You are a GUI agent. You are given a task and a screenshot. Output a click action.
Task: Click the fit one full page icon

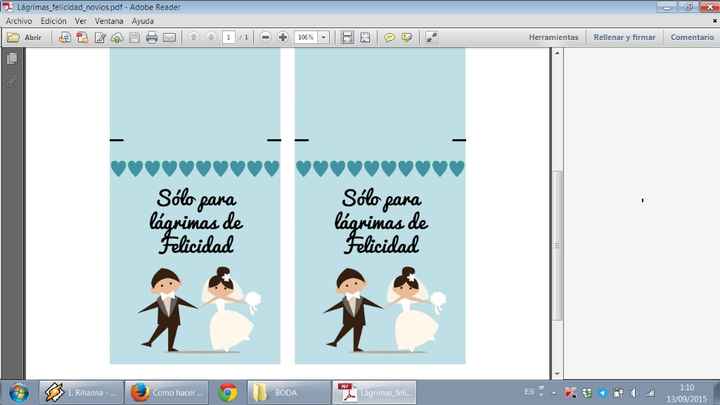(365, 37)
